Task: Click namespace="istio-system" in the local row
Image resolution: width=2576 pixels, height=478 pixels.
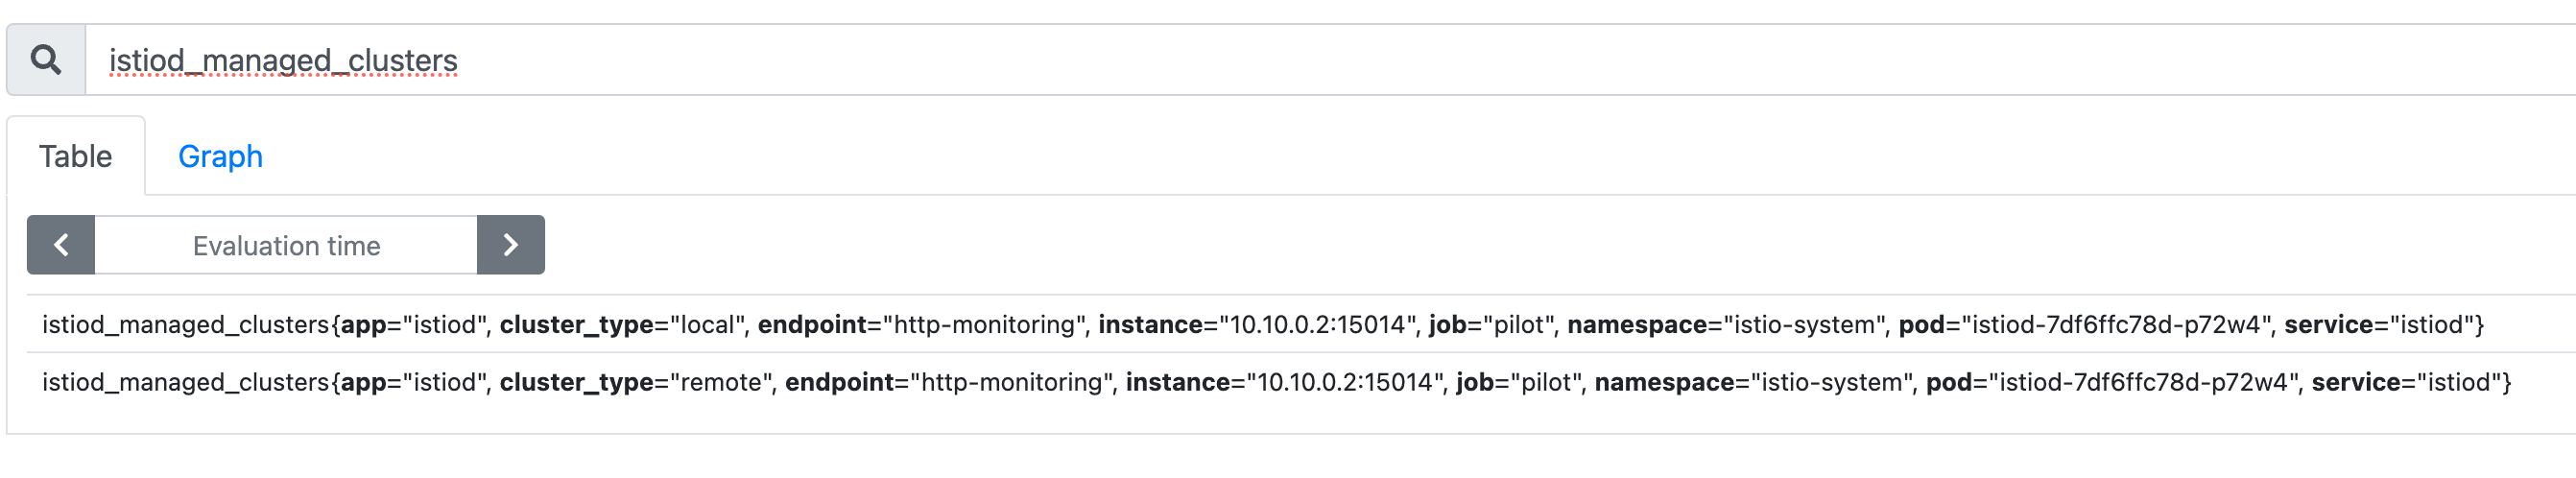Action: (1725, 325)
